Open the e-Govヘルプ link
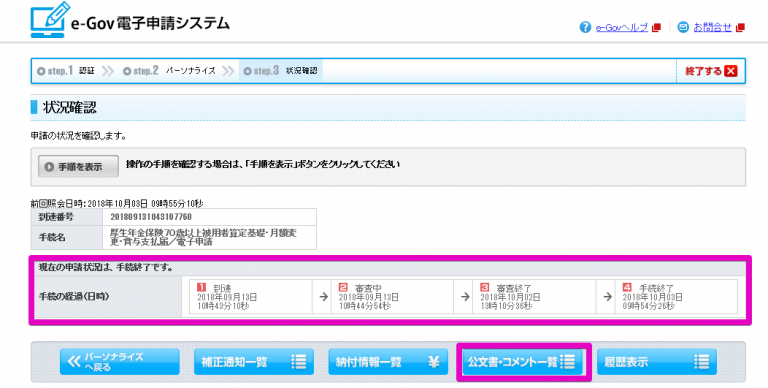The image size is (768, 388). 622,28
